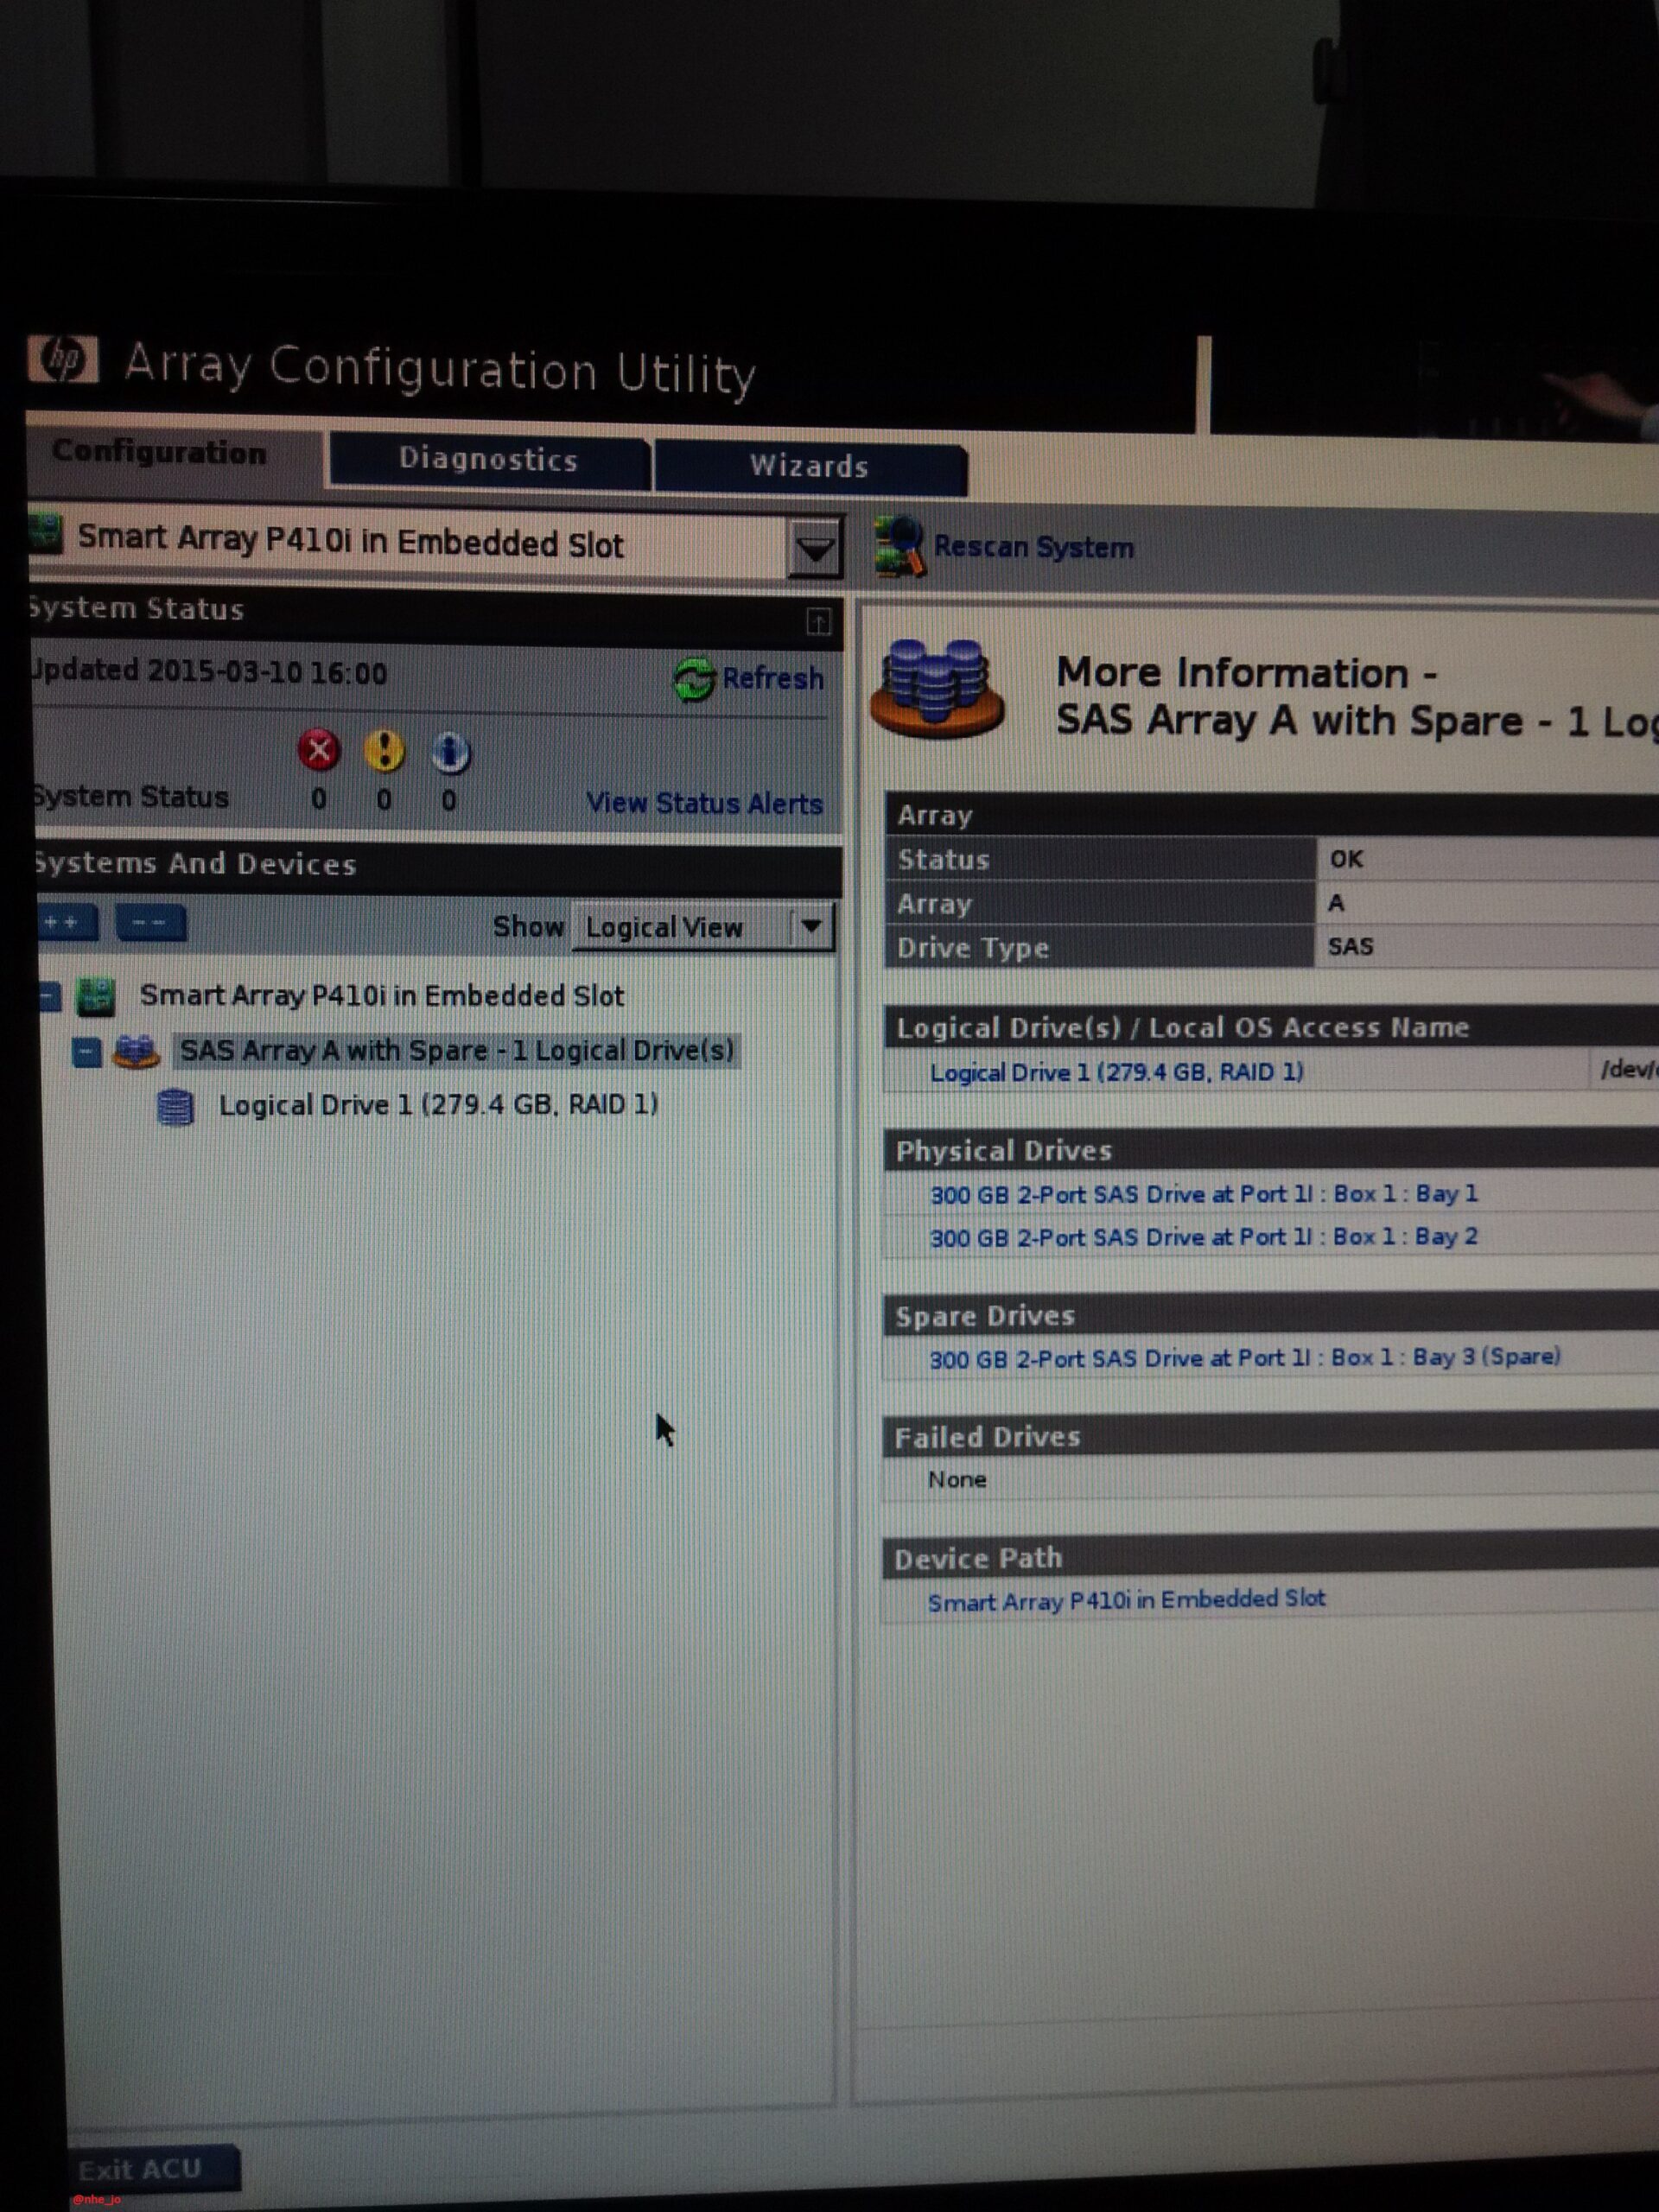Click the Status OK value cell
1659x2212 pixels.
[1487, 859]
